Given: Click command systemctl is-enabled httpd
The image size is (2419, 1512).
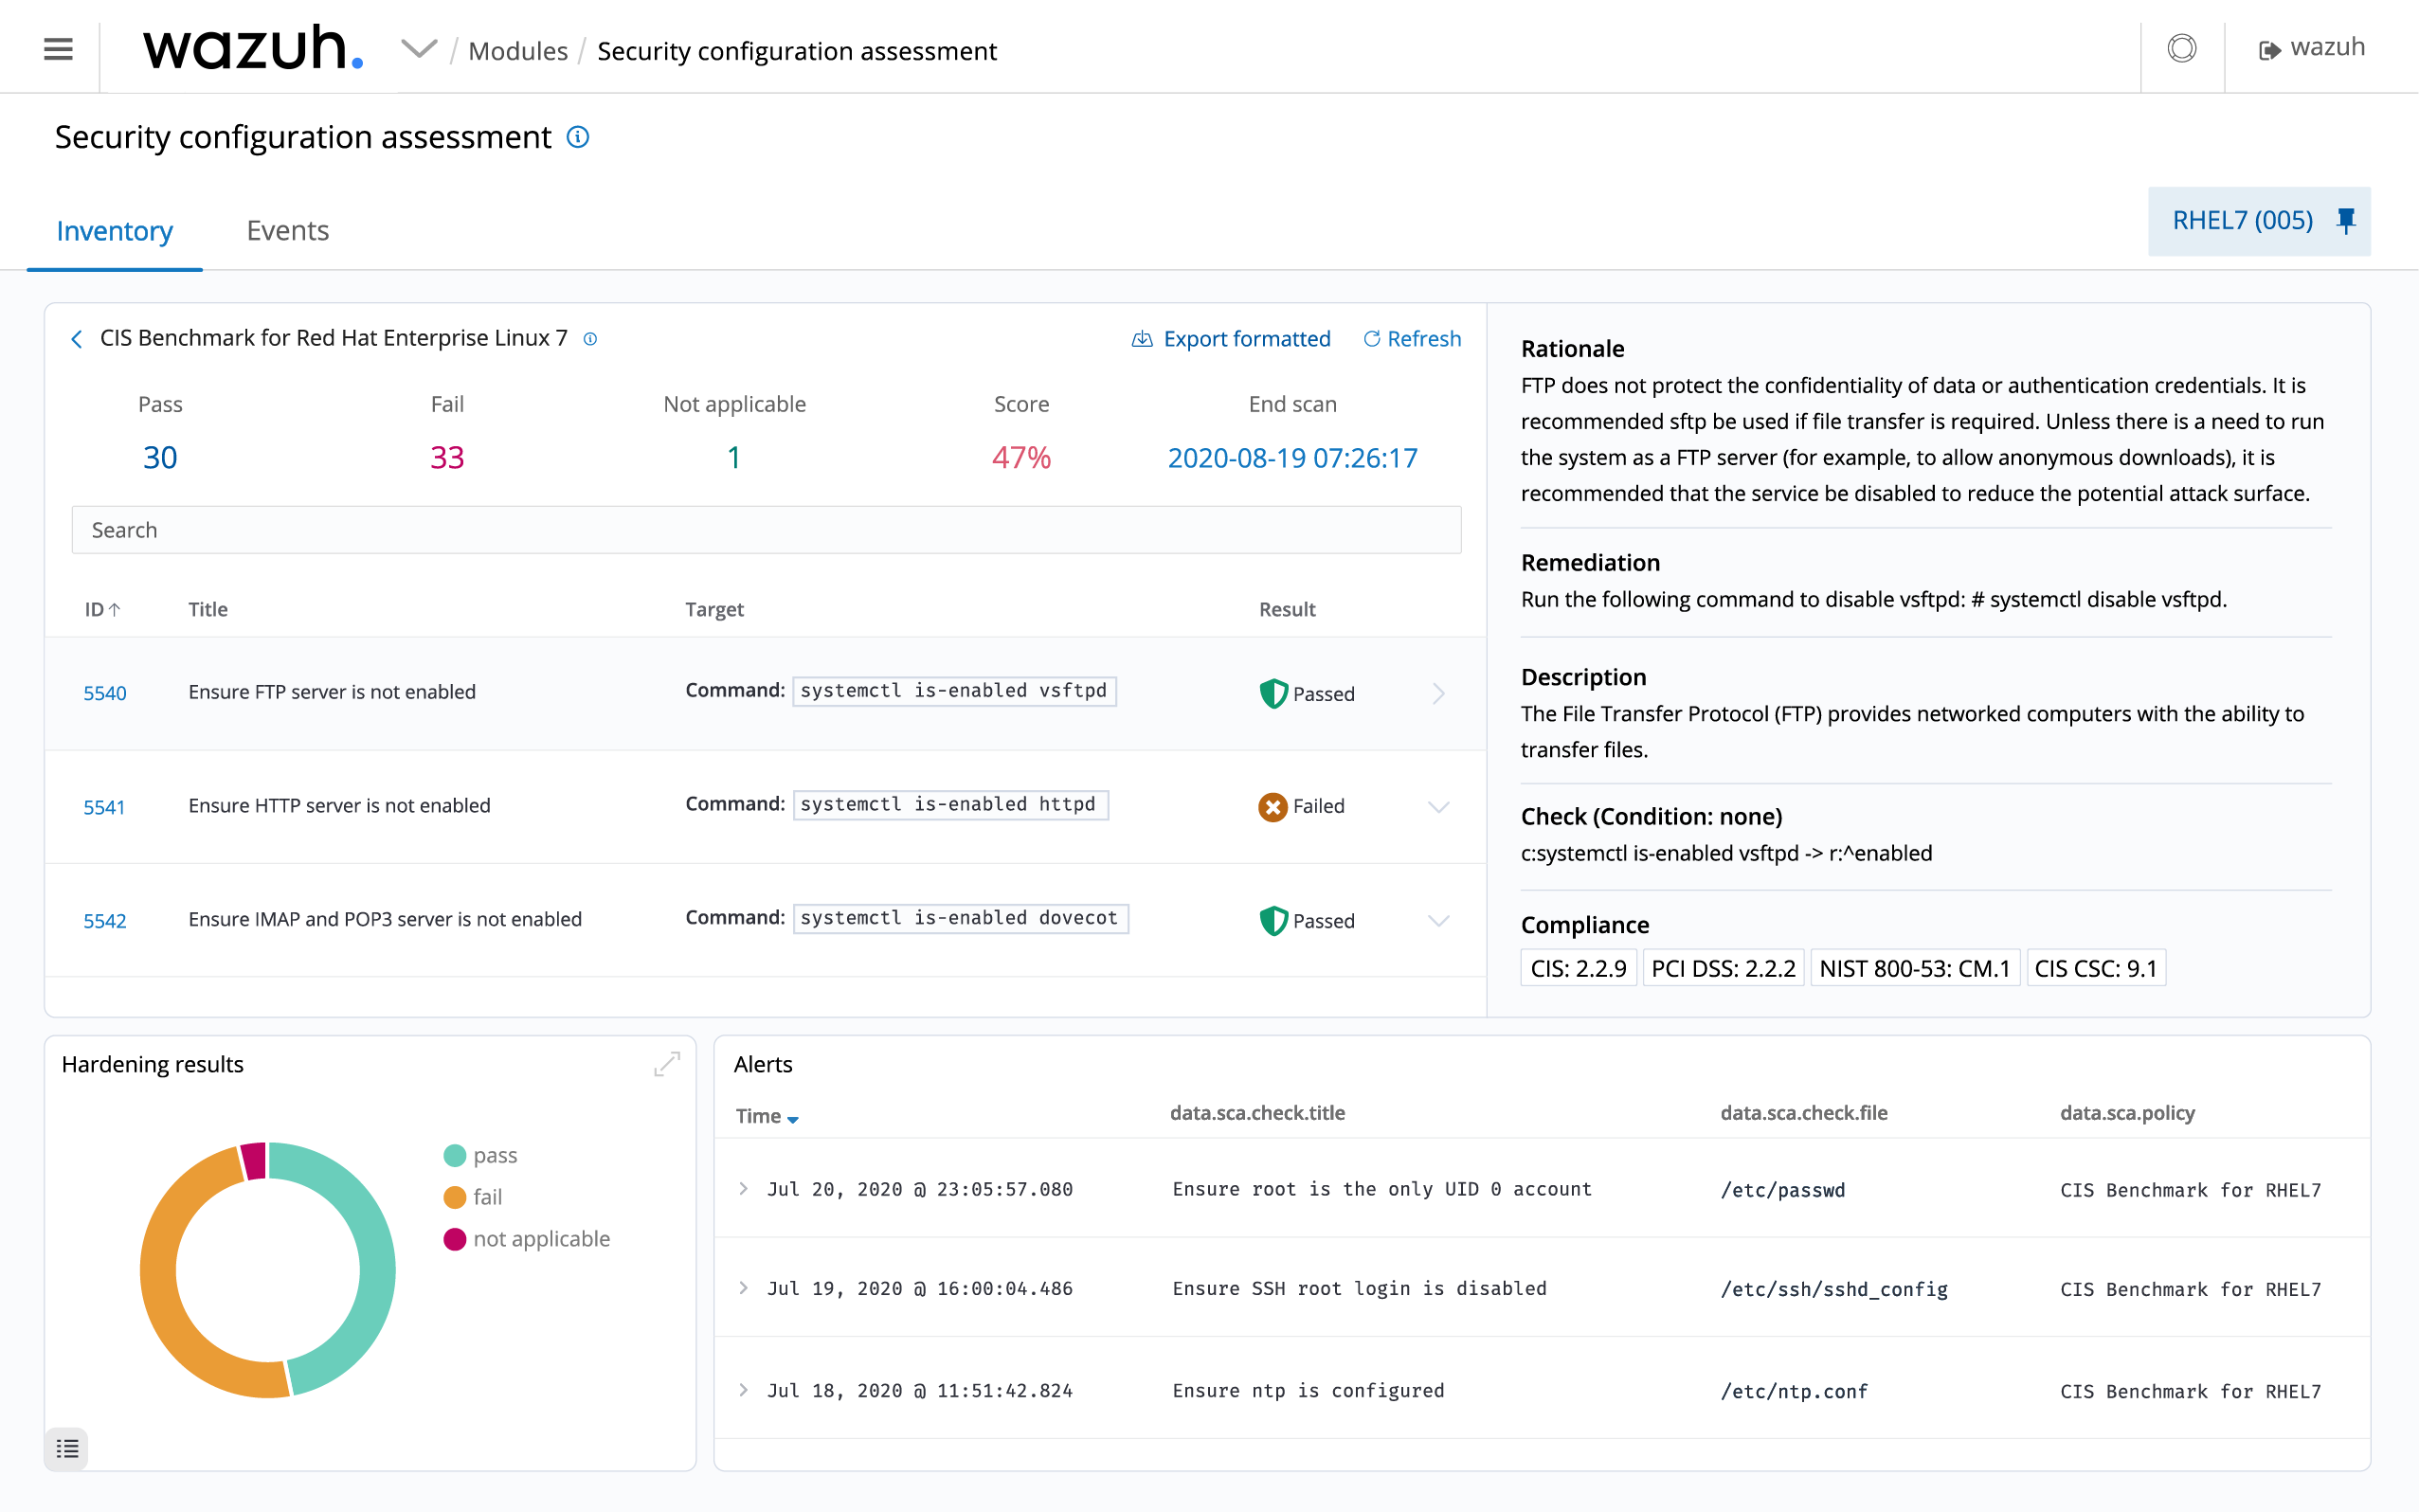Looking at the screenshot, I should [x=950, y=805].
